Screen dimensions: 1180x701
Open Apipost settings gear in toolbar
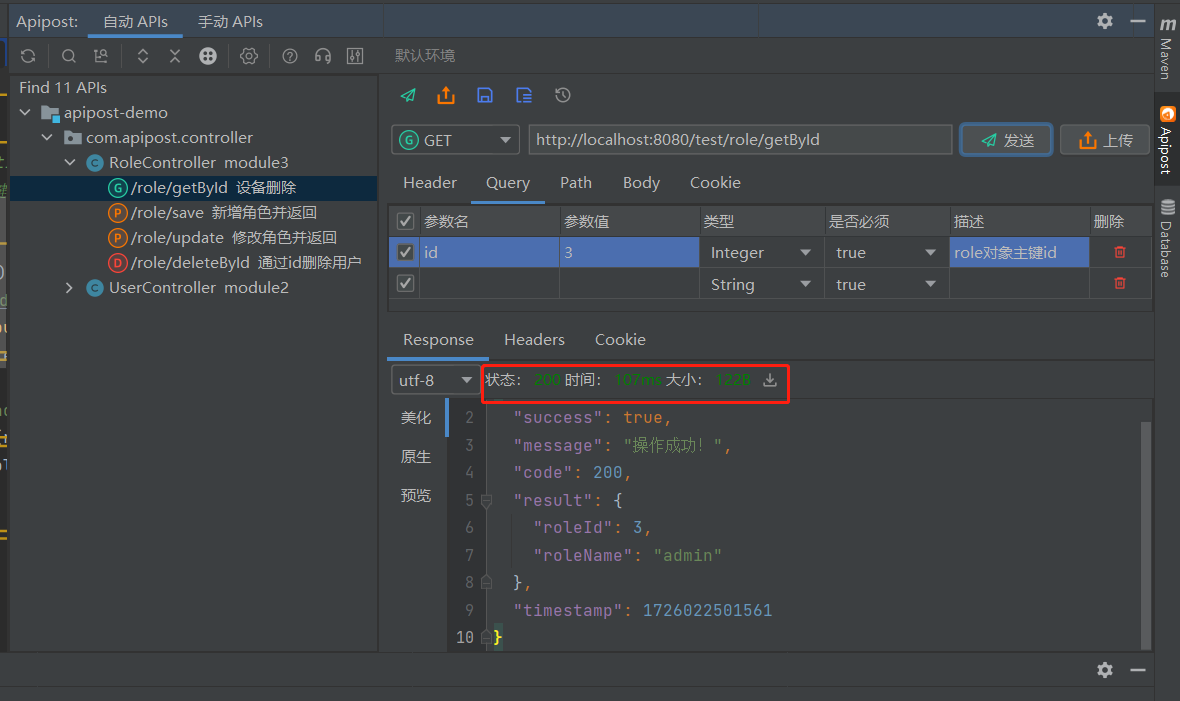(248, 56)
